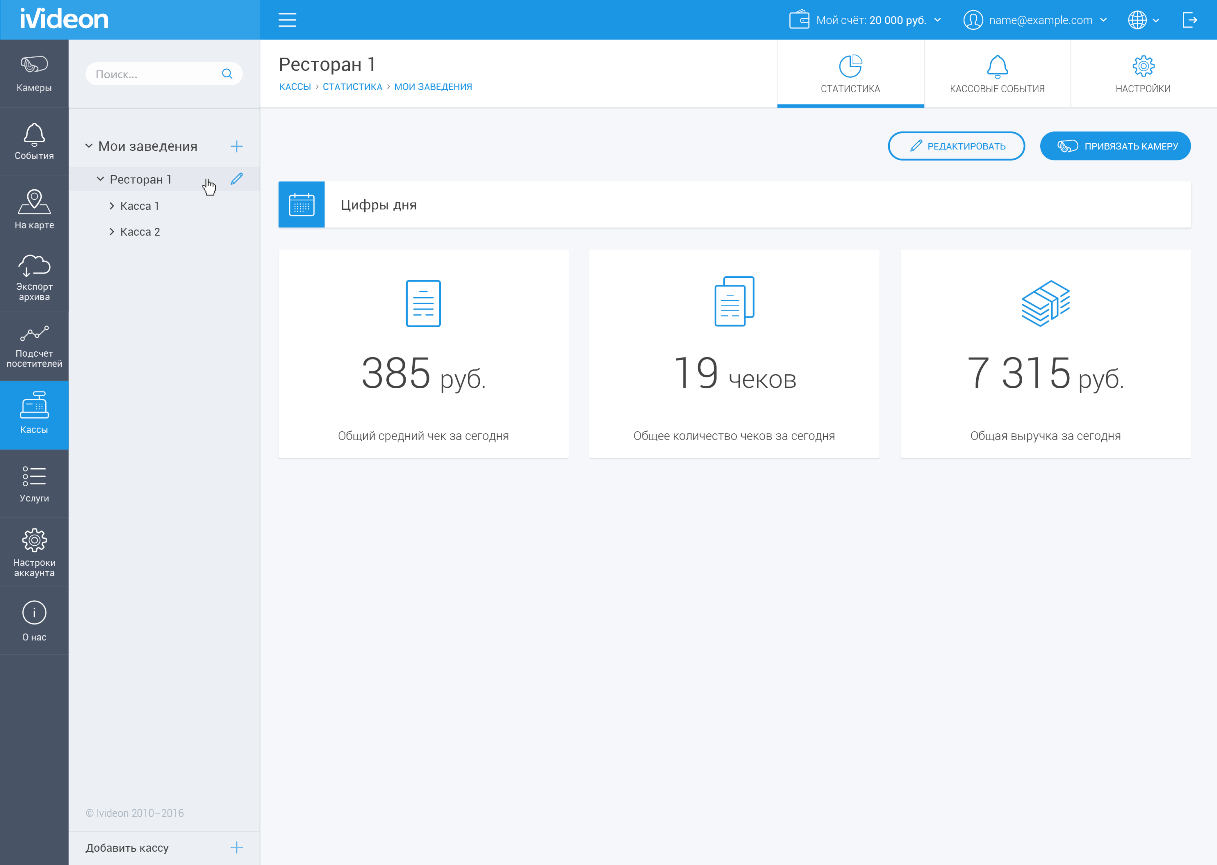
Task: Click the wallet icon near Мой счёт
Action: point(799,20)
